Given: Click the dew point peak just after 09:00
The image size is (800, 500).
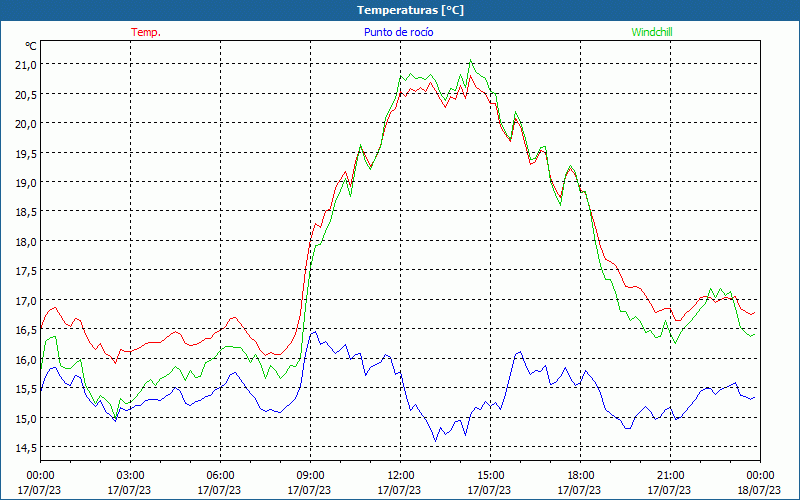Looking at the screenshot, I should point(315,332).
